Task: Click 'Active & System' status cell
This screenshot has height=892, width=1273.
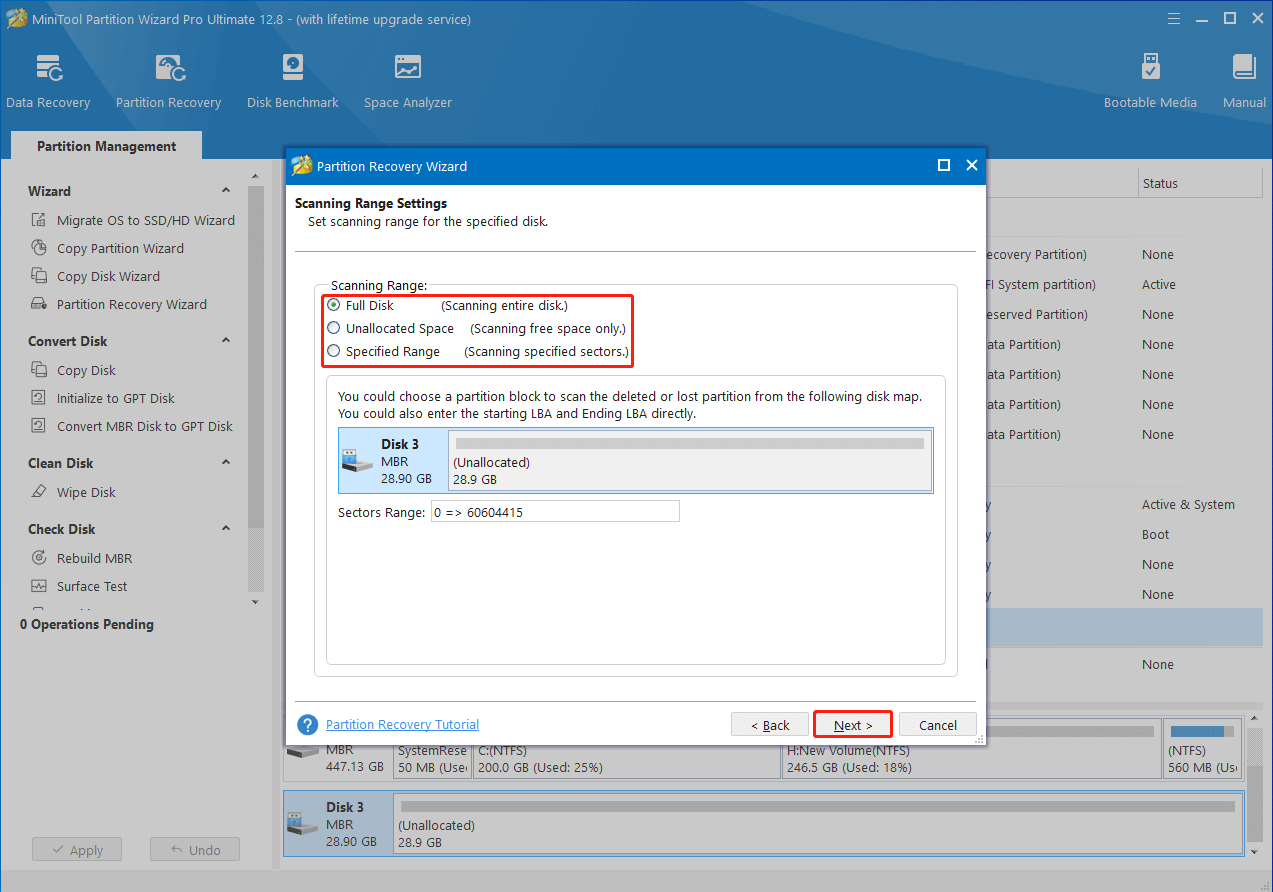Action: [1188, 505]
